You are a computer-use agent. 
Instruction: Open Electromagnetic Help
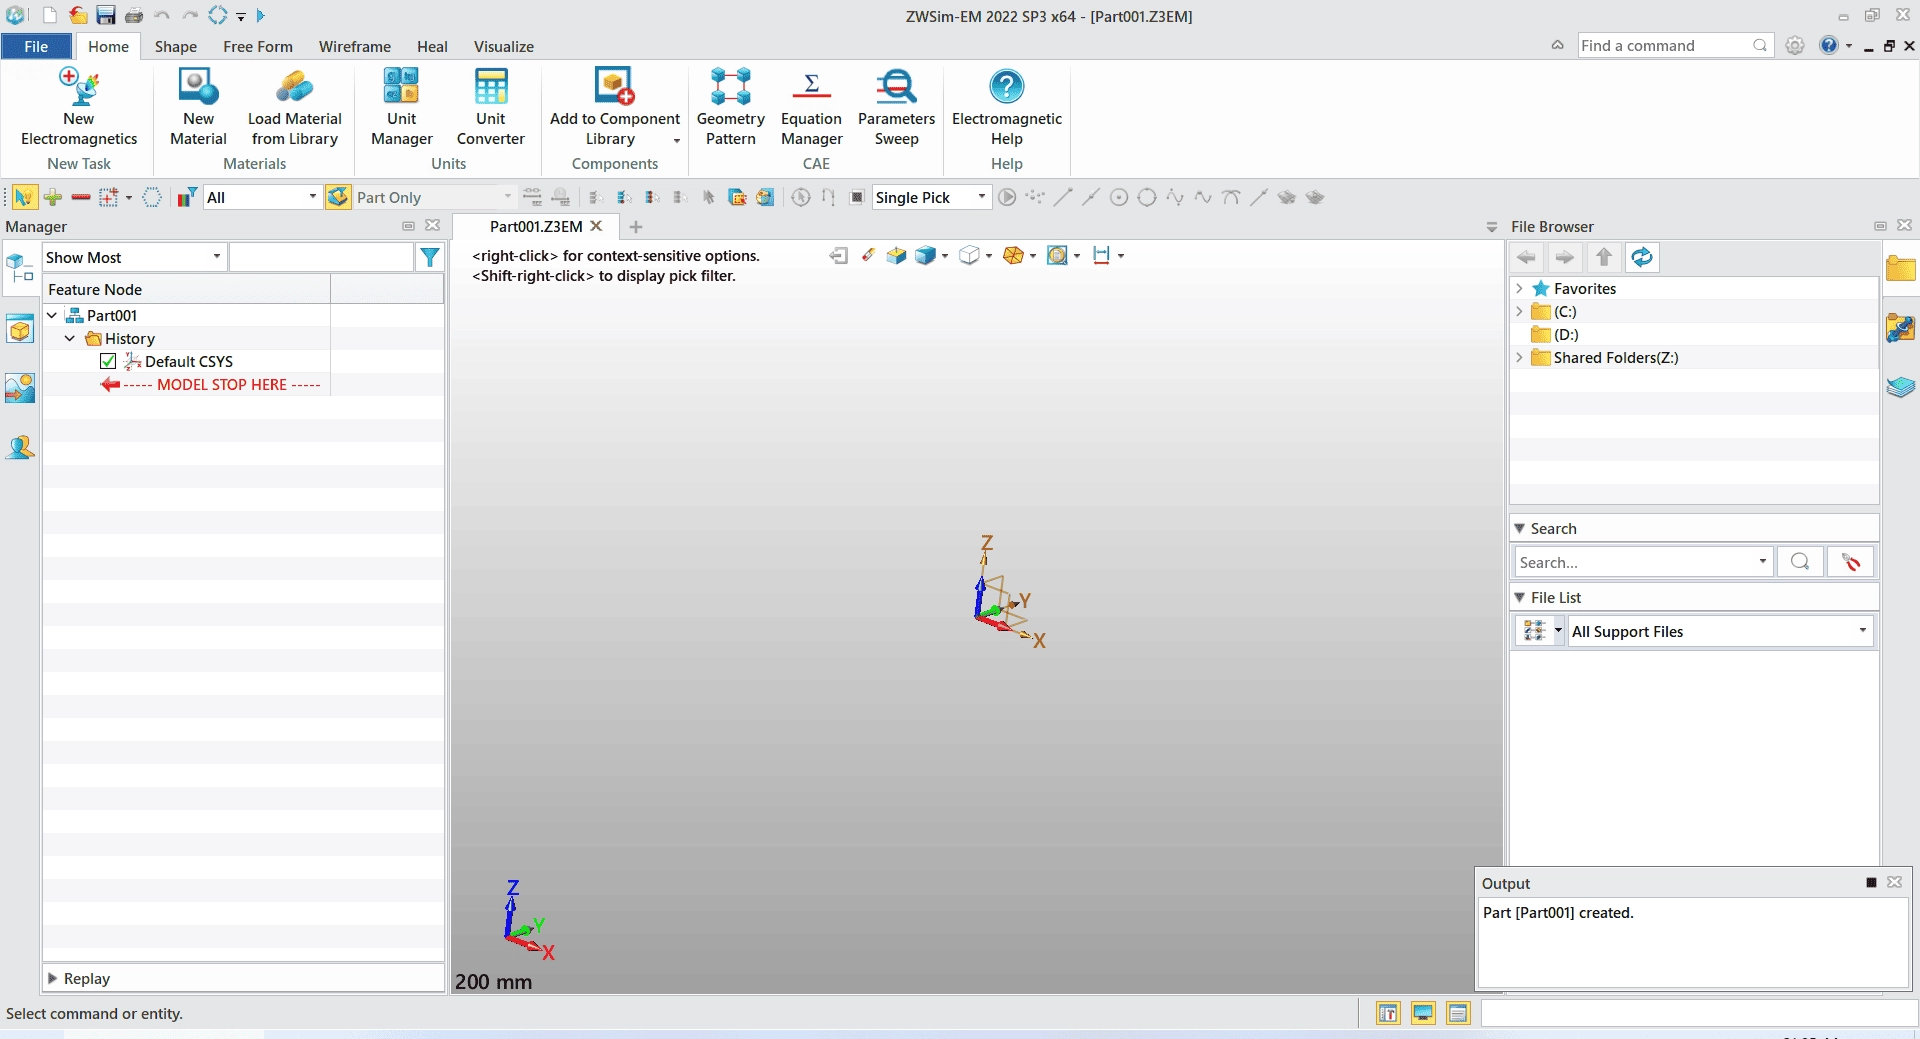1006,107
